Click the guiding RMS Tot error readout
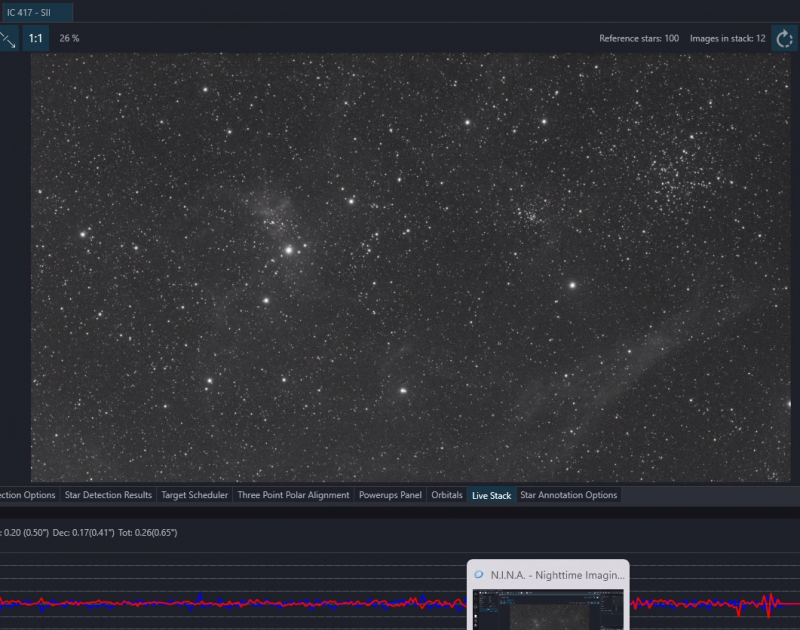Screen dimensions: 800x630 [x=147, y=533]
